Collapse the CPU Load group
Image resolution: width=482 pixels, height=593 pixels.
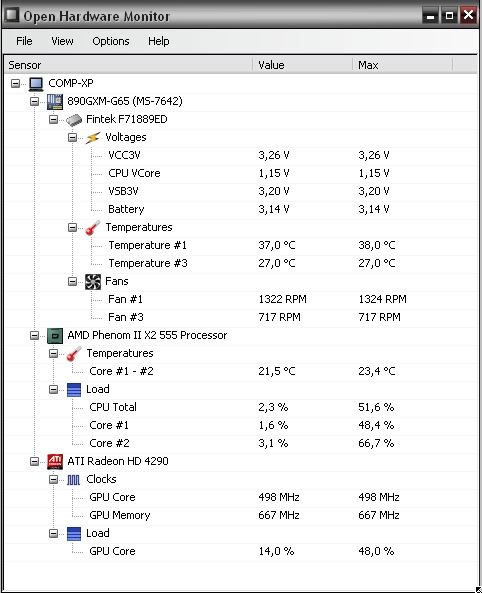[53, 389]
